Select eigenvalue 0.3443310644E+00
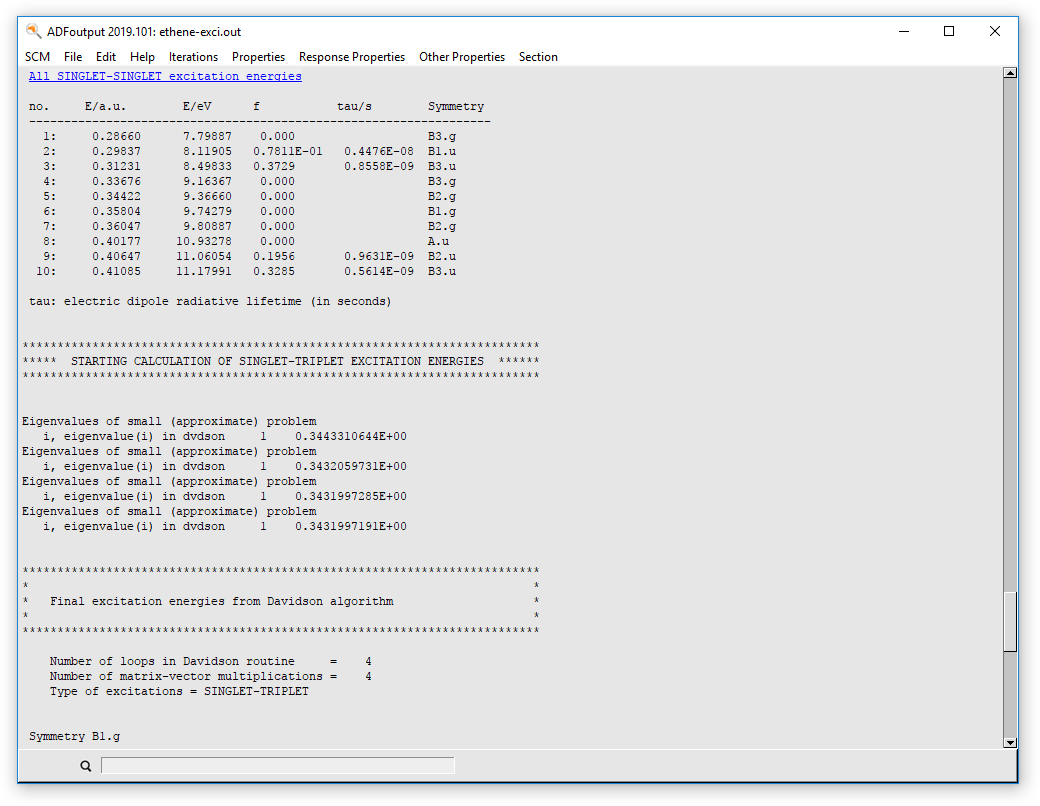Image resolution: width=1040 pixels, height=806 pixels. pos(351,437)
